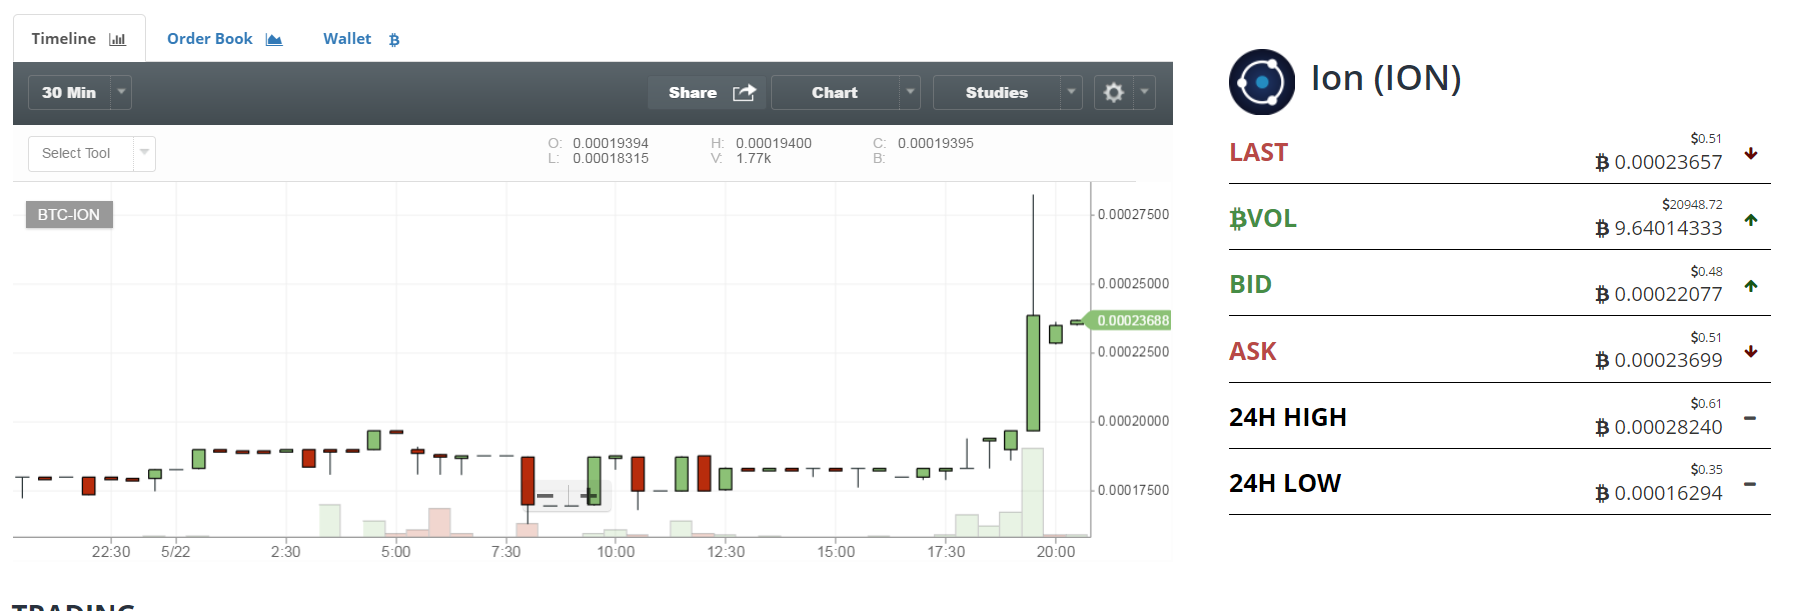Click the red down arrow beside ASK
The width and height of the screenshot is (1793, 611).
point(1751,352)
